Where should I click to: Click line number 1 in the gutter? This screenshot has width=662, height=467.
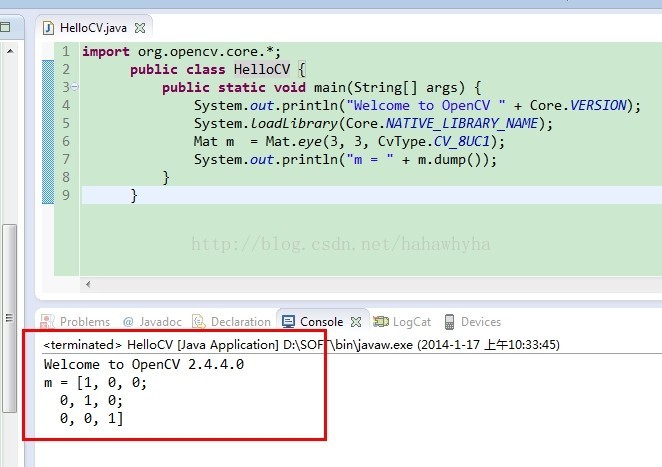[x=66, y=51]
